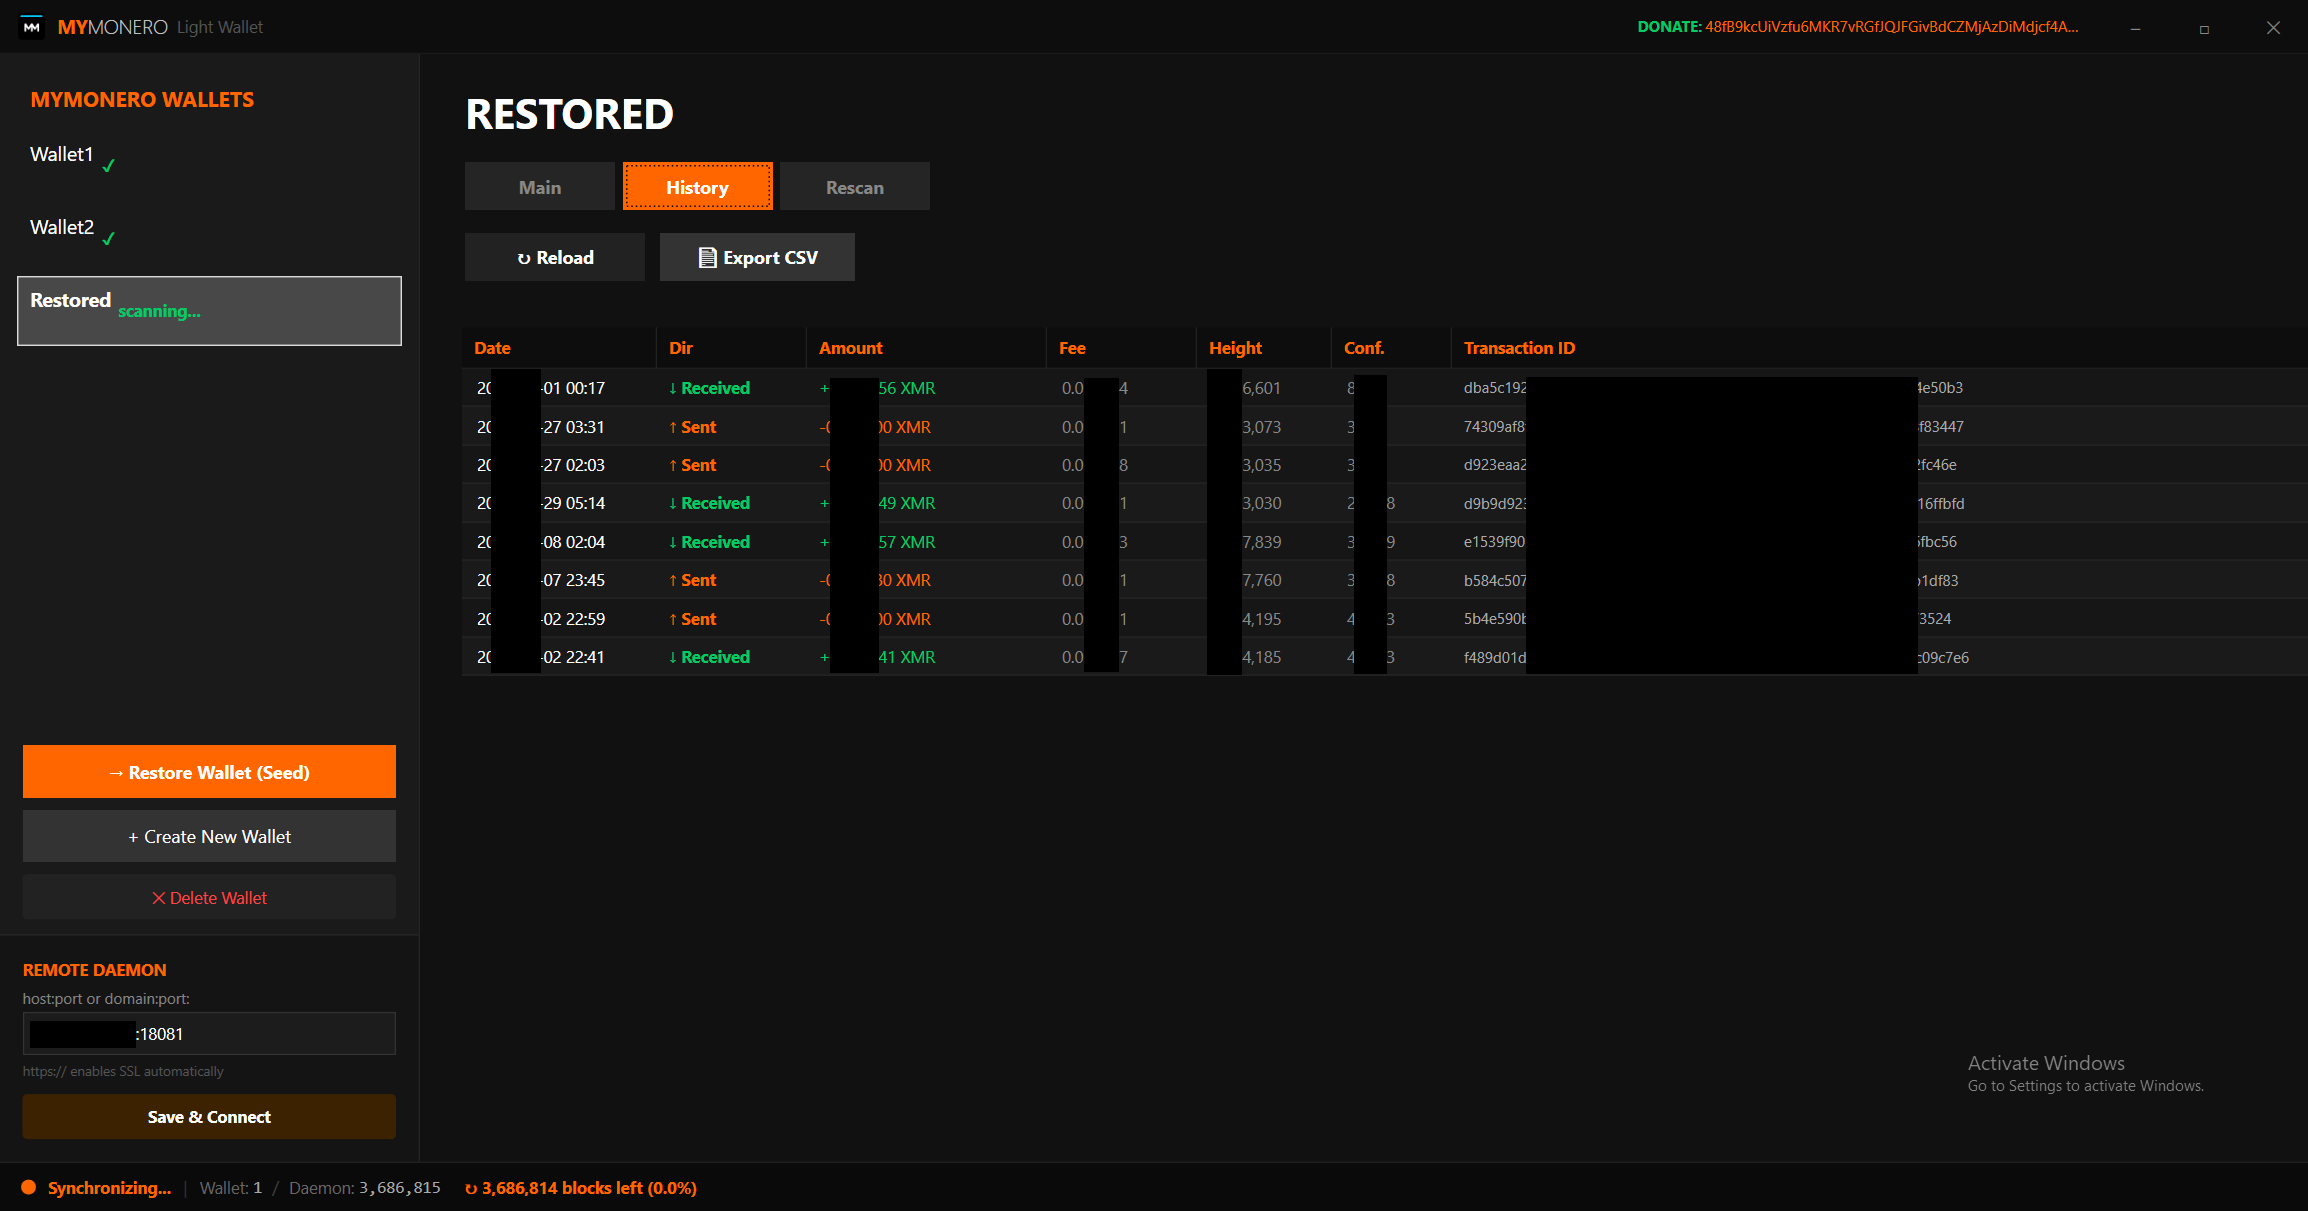Viewport: 2308px width, 1211px height.
Task: Click the MyMonero logo icon in title bar
Action: click(32, 27)
